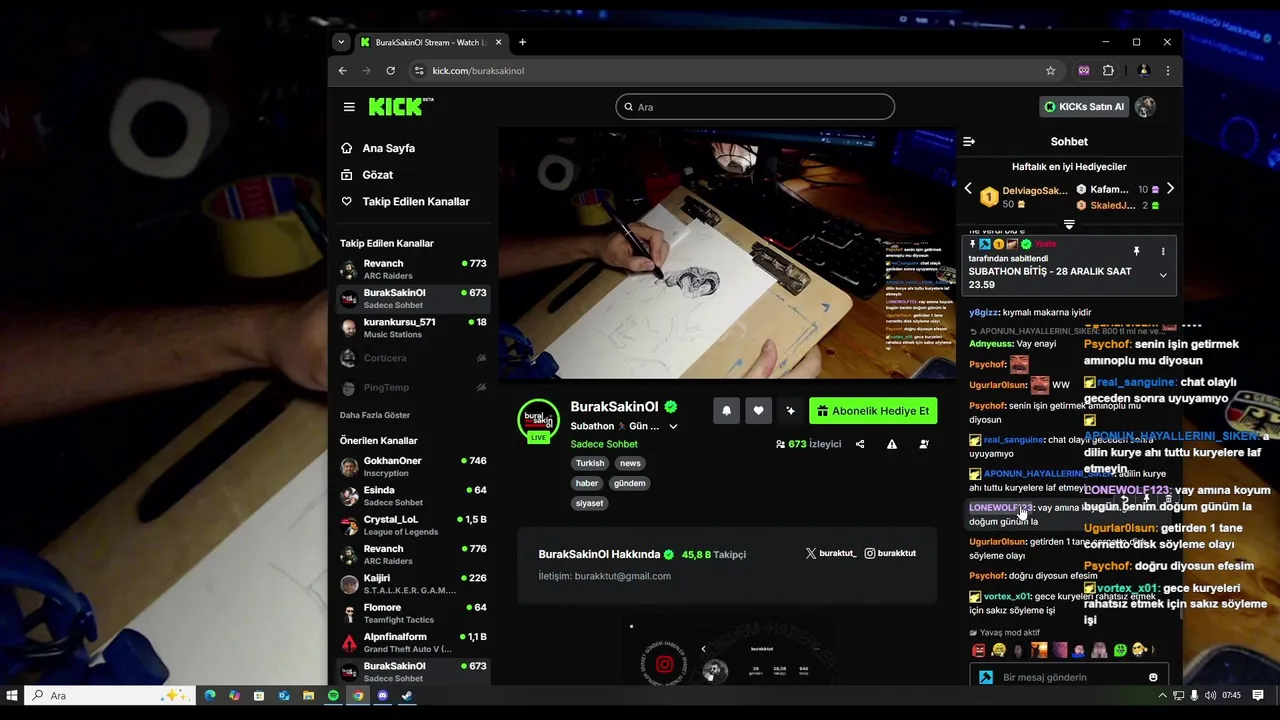Screen dimensions: 1280x720
Task: Select the siyaset tag
Action: 589,503
